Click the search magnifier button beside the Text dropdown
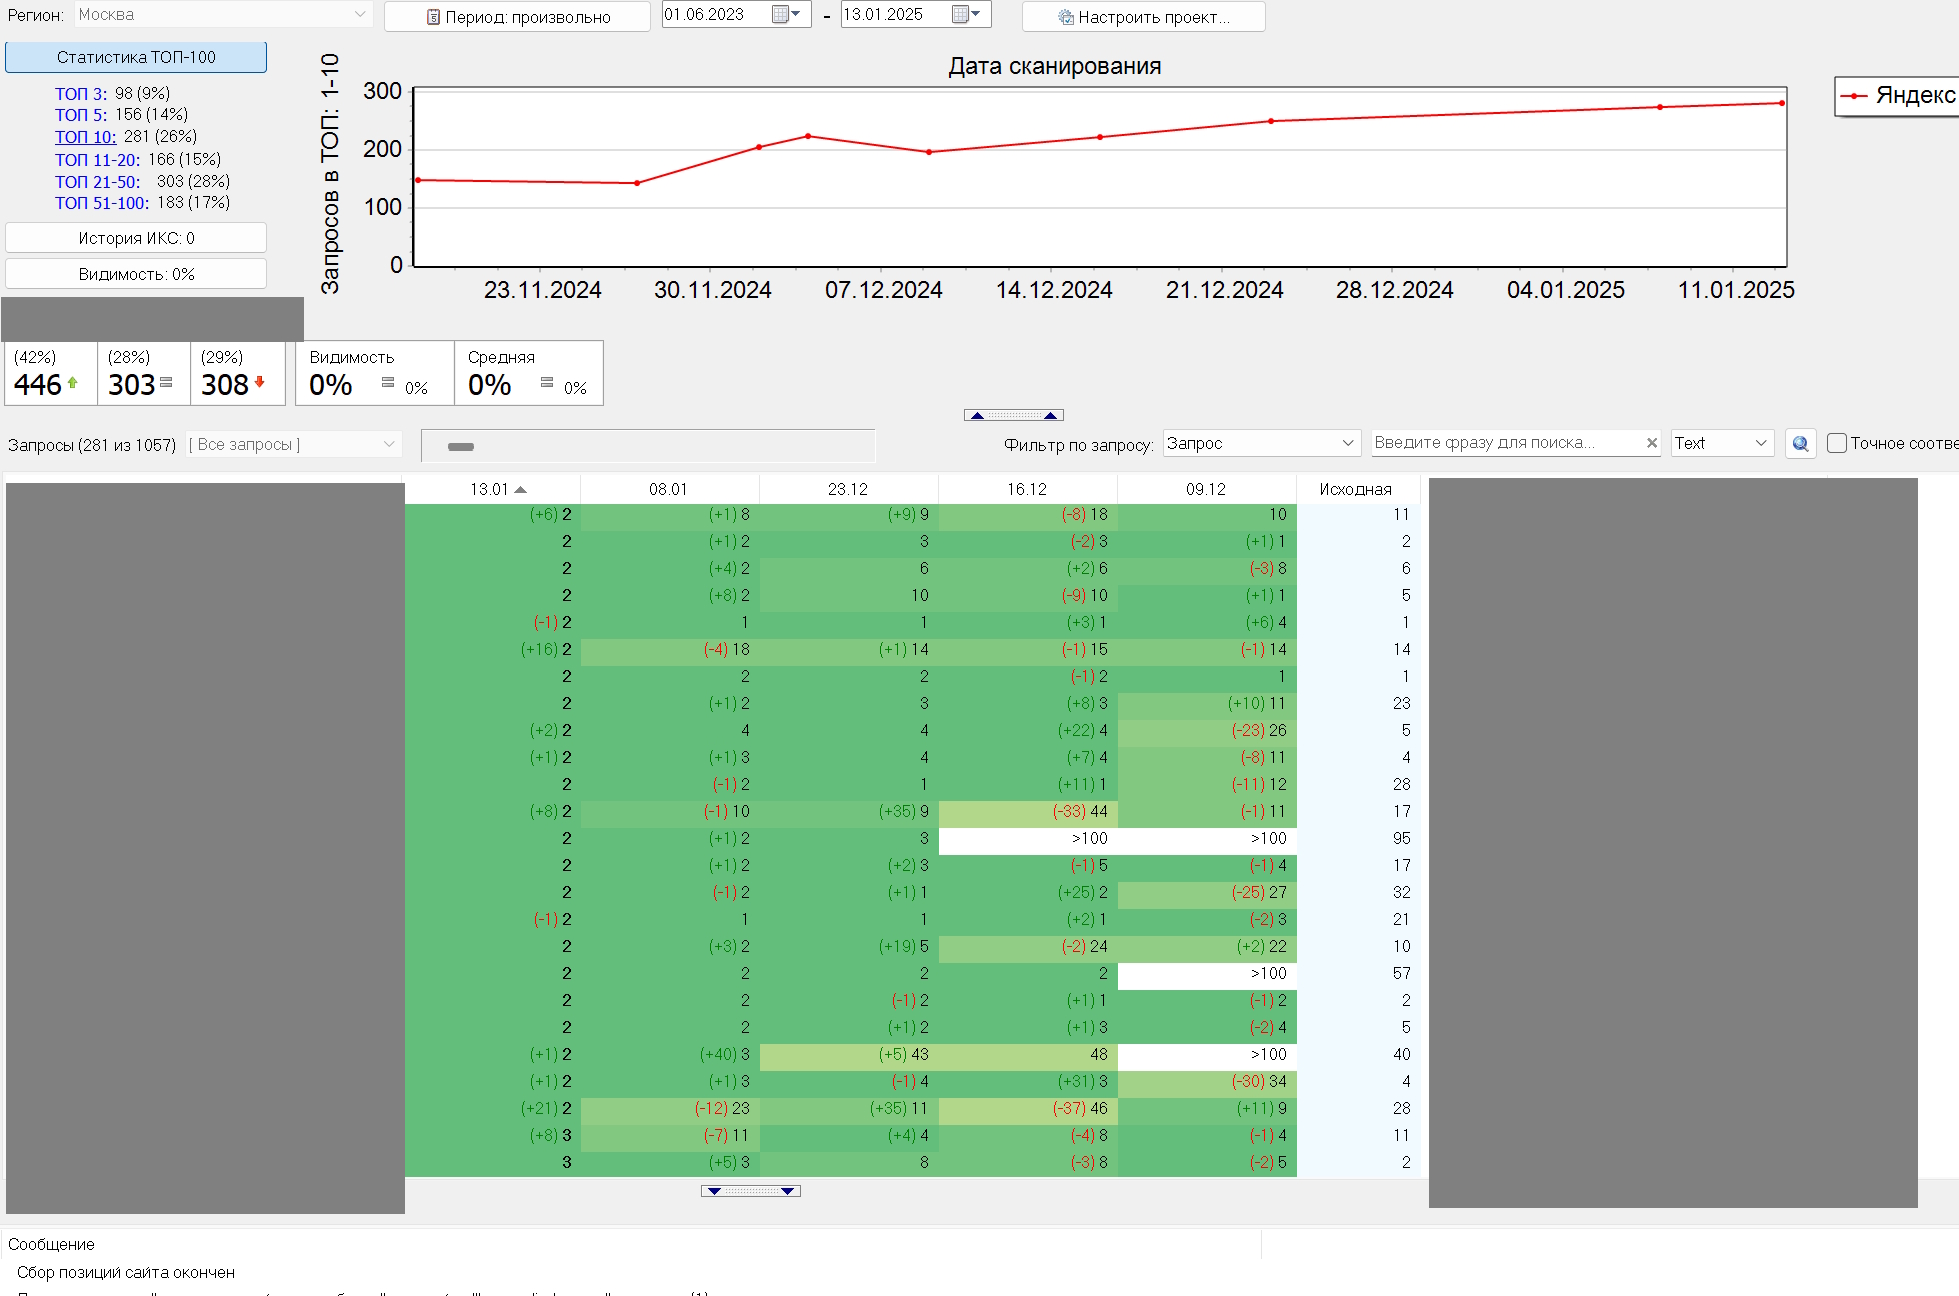The height and width of the screenshot is (1296, 1959). tap(1800, 443)
